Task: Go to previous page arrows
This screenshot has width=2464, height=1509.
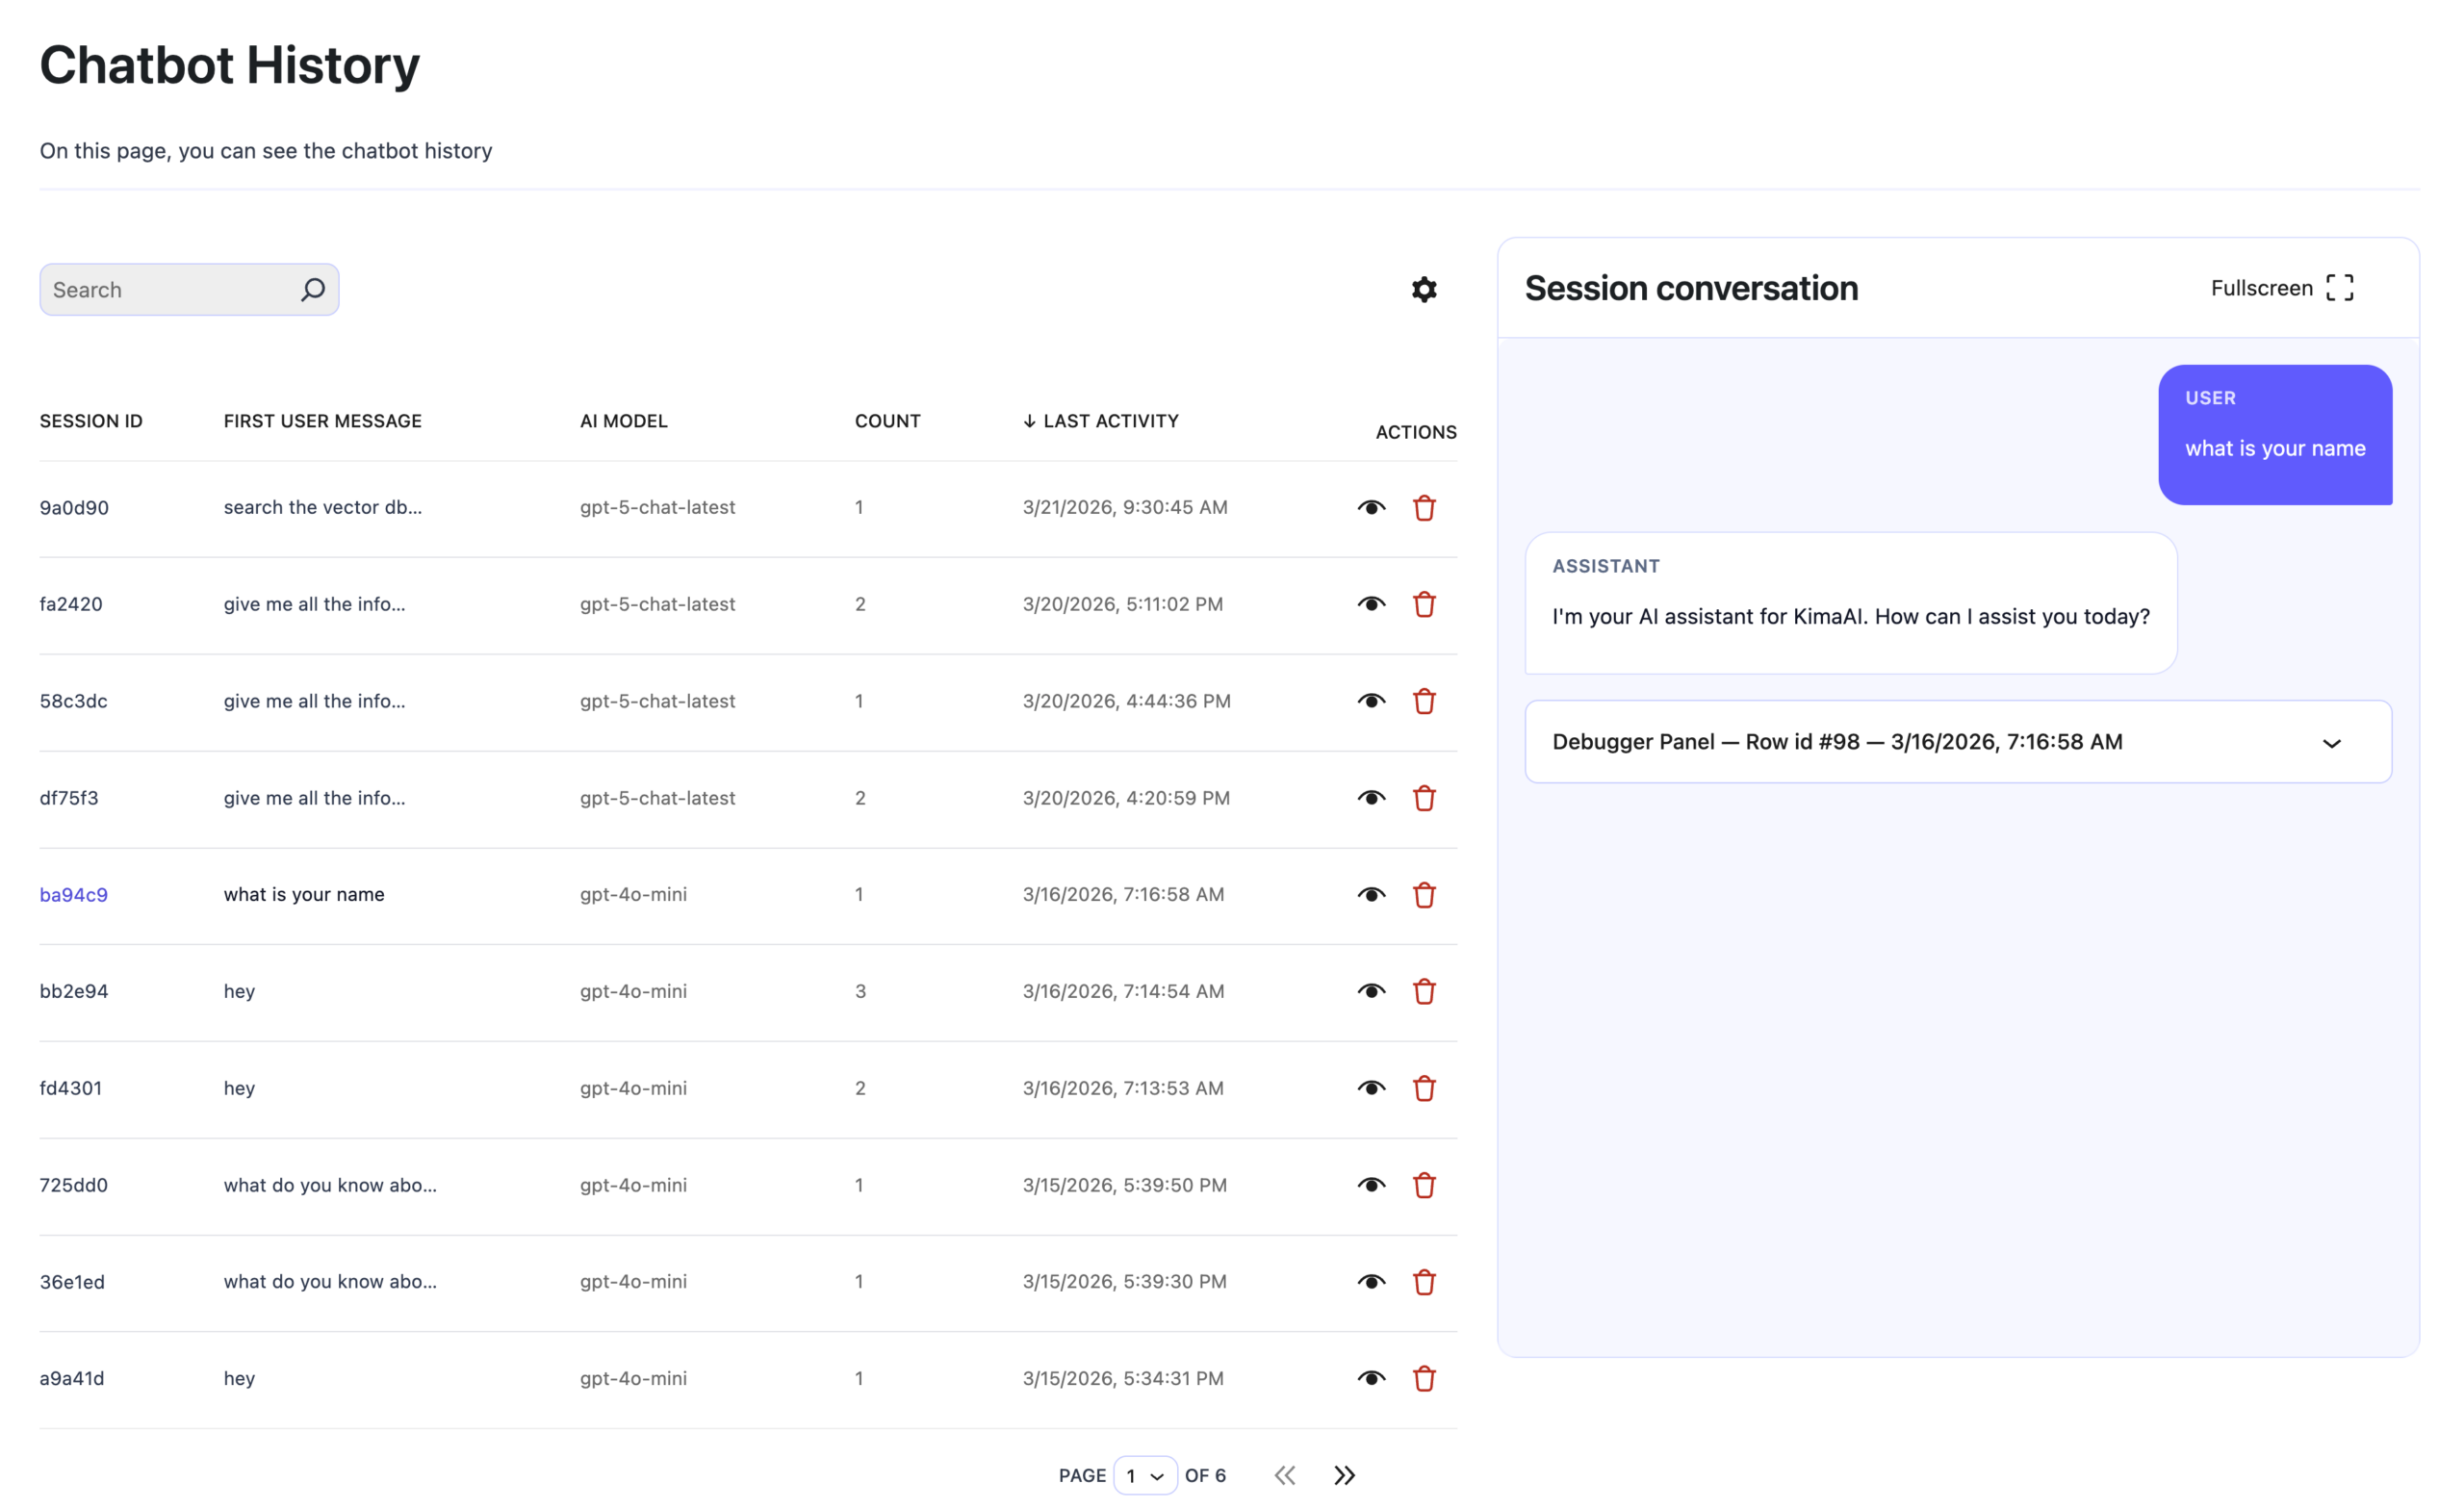Action: pyautogui.click(x=1285, y=1475)
